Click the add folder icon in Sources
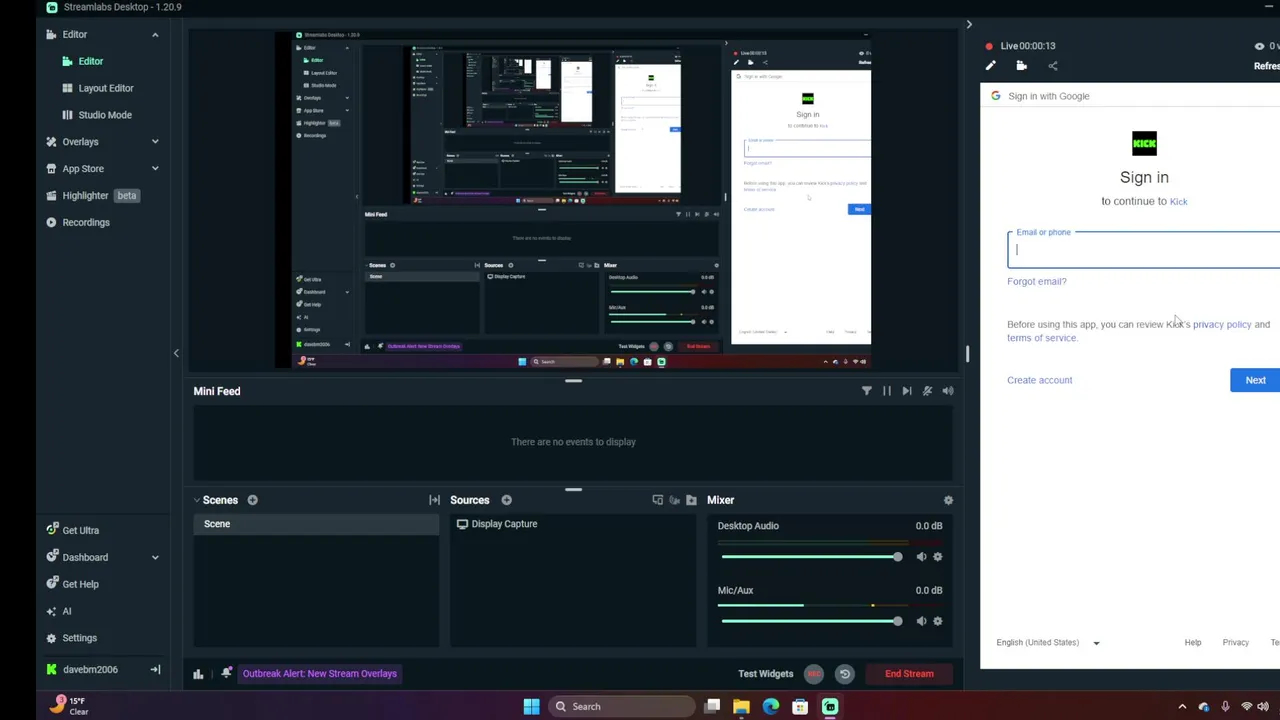 click(691, 500)
